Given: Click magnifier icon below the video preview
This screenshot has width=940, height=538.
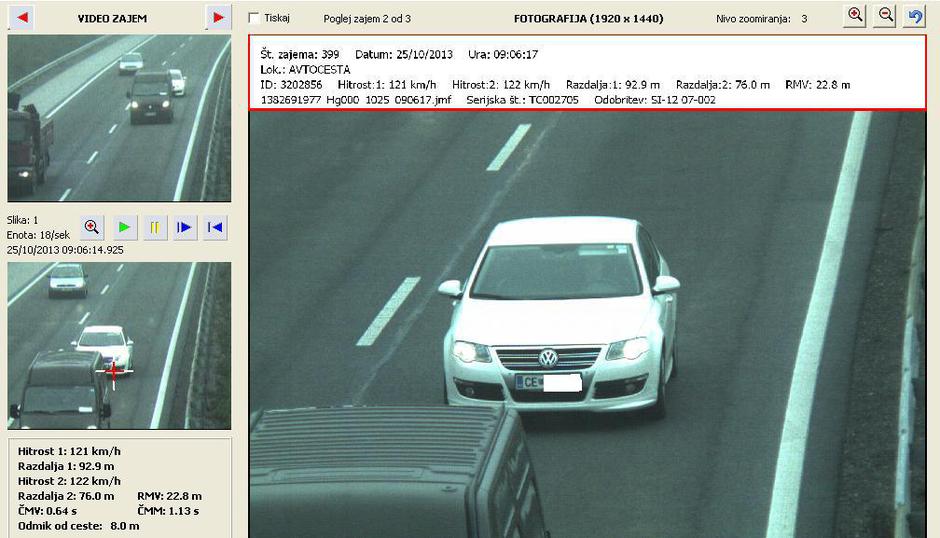Looking at the screenshot, I should pyautogui.click(x=93, y=228).
